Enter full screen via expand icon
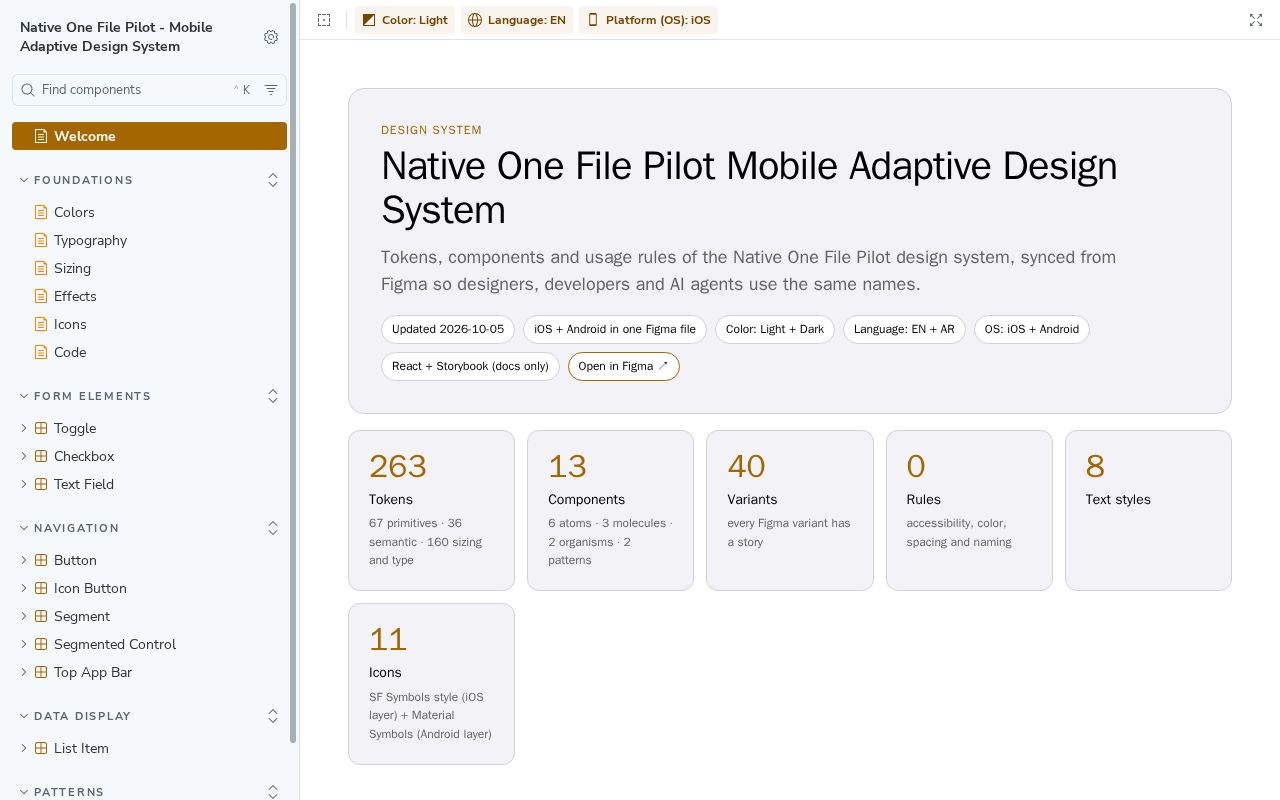 pos(1256,20)
